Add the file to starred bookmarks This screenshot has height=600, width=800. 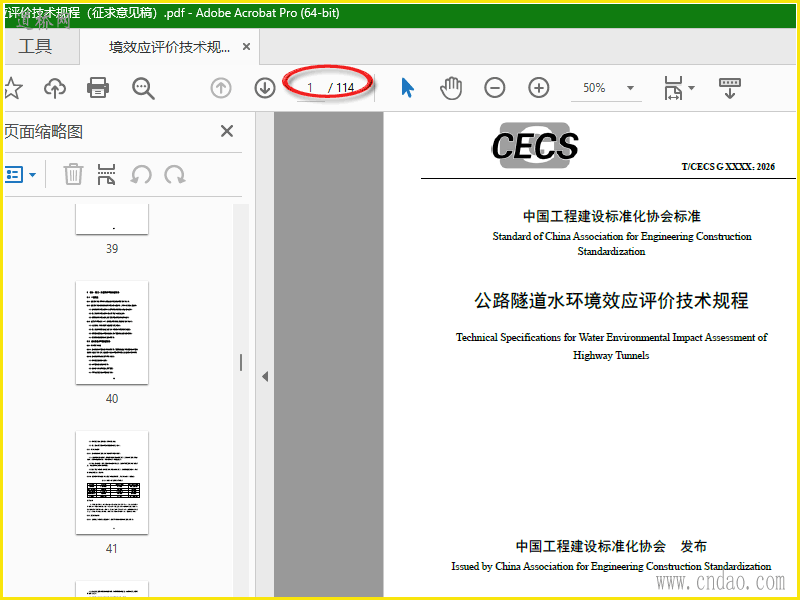(x=12, y=88)
